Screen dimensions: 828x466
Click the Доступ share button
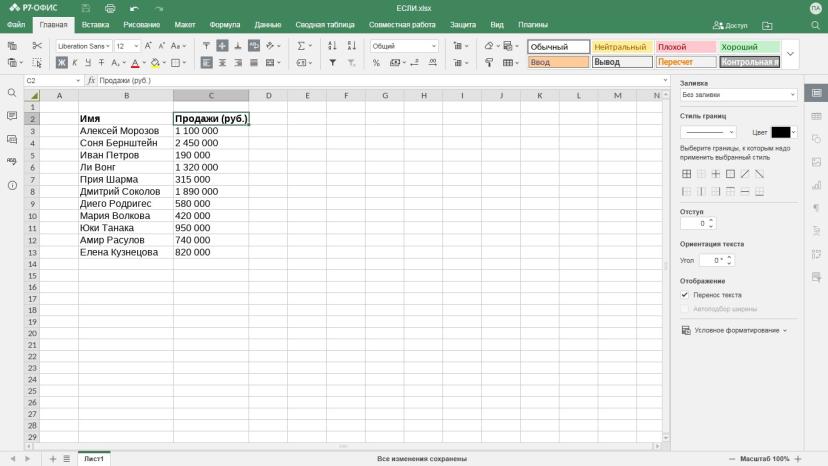tap(730, 25)
